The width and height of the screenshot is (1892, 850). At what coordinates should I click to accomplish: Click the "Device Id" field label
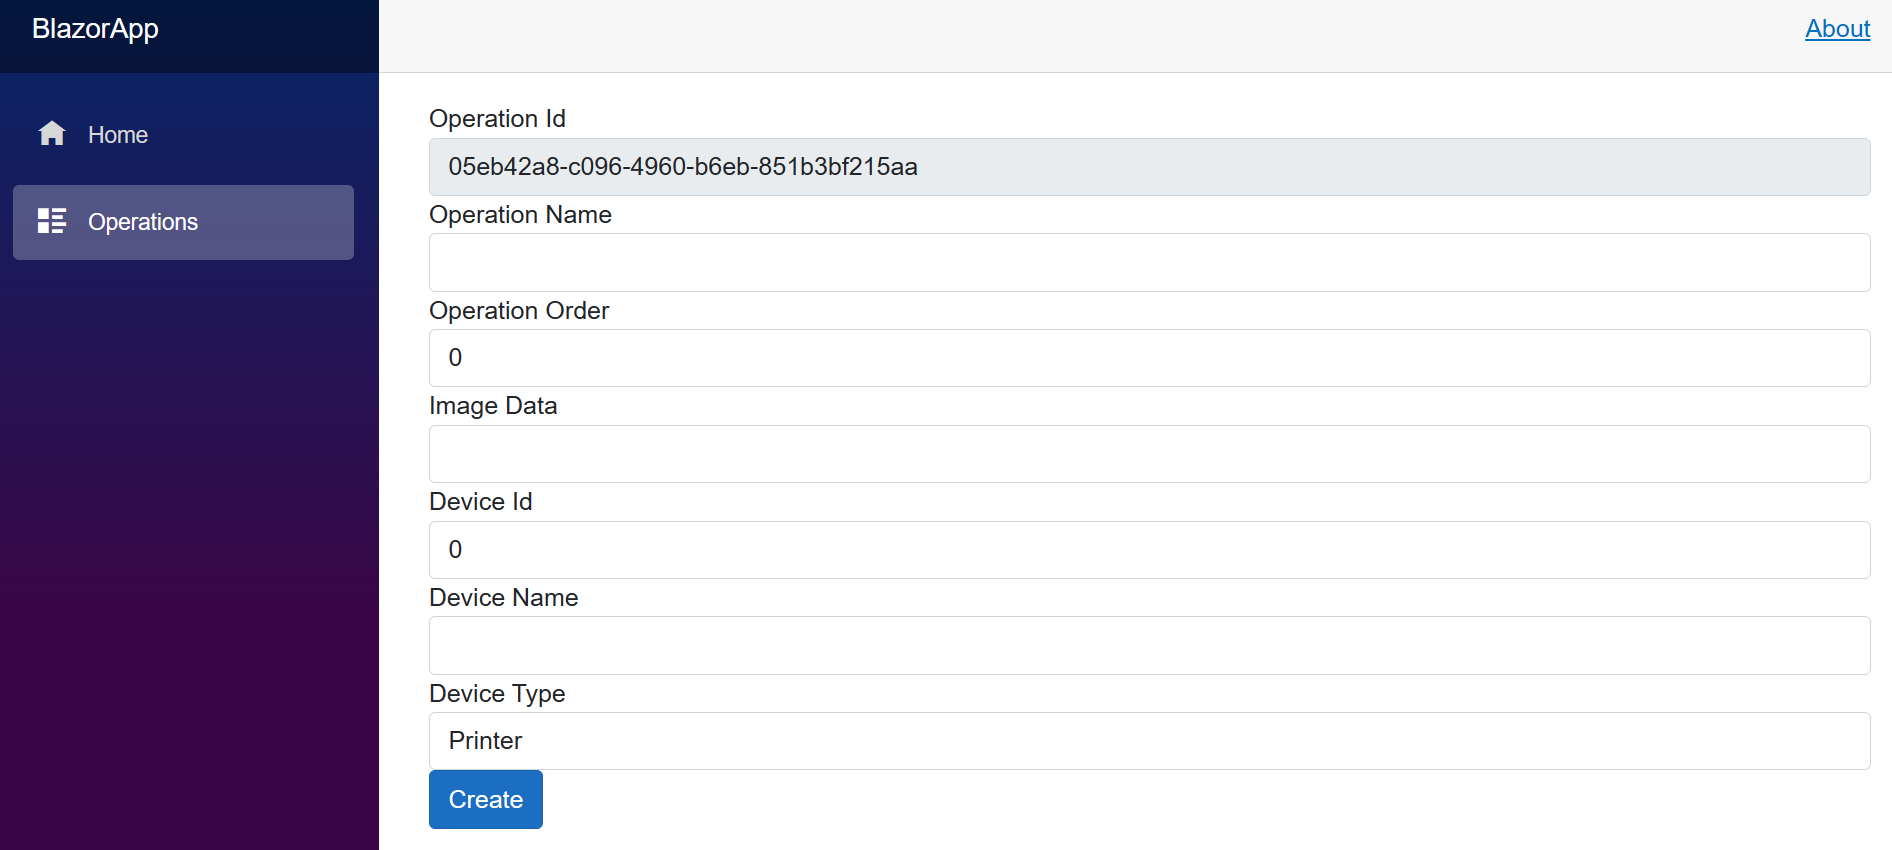pyautogui.click(x=480, y=502)
